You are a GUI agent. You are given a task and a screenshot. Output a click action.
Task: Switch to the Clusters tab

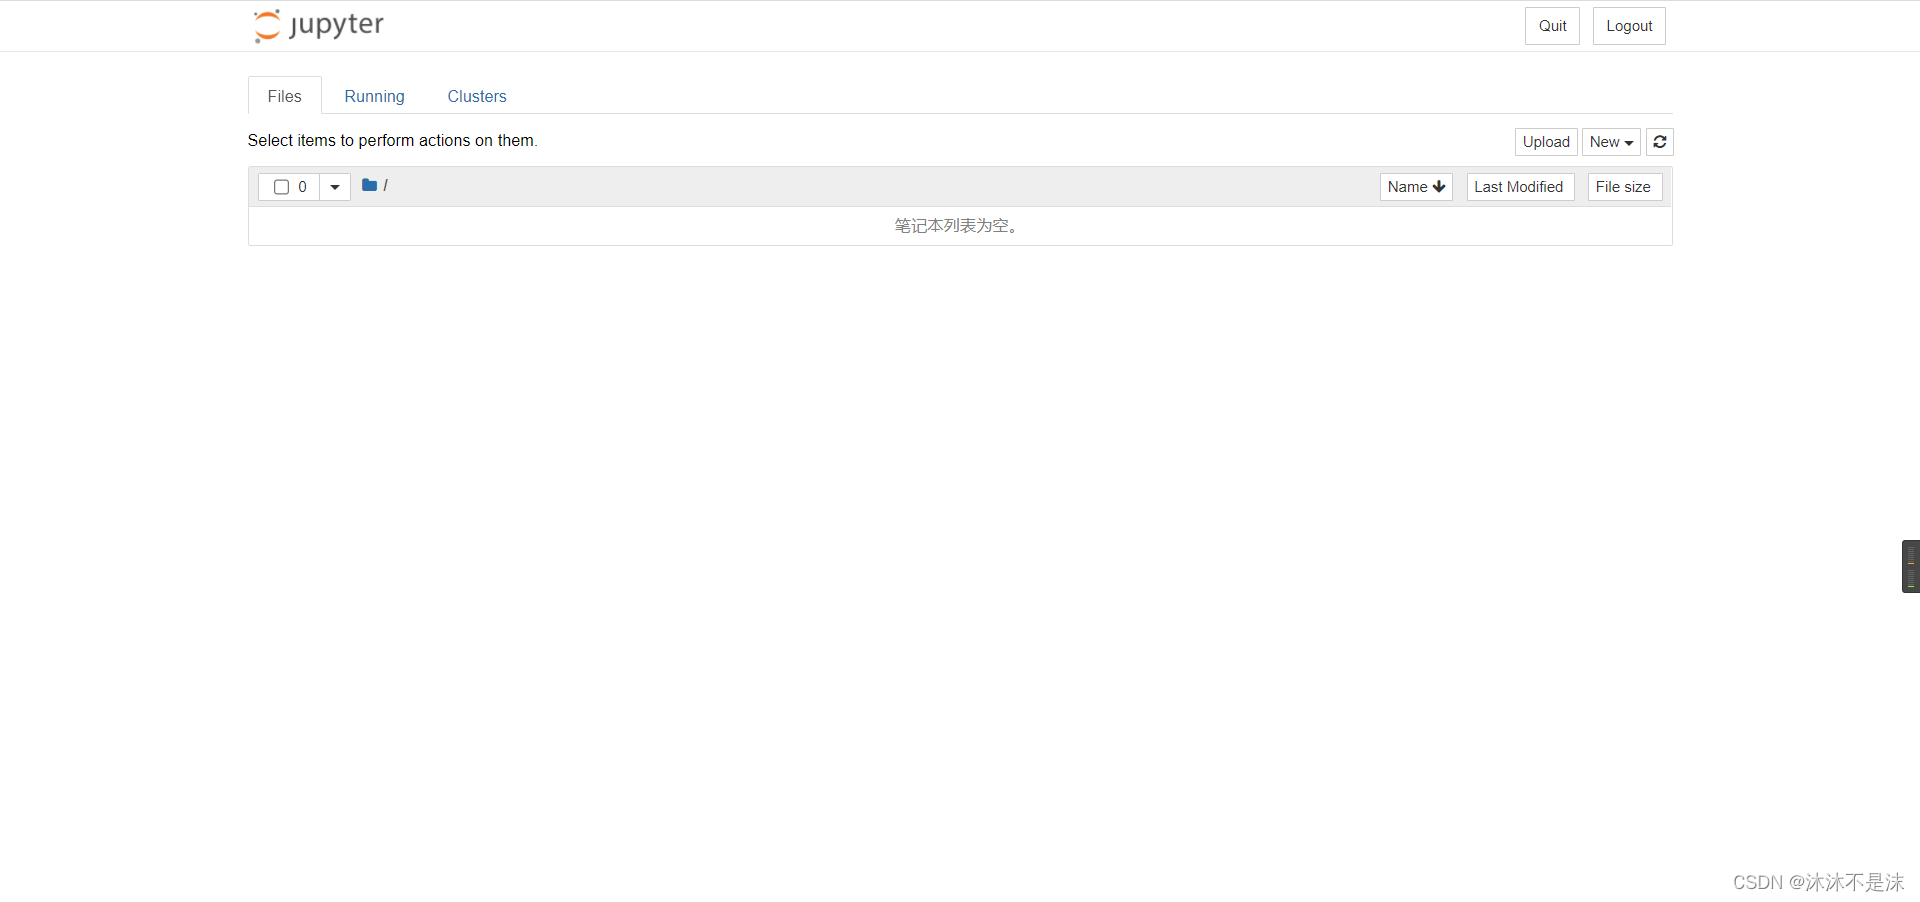[x=477, y=96]
